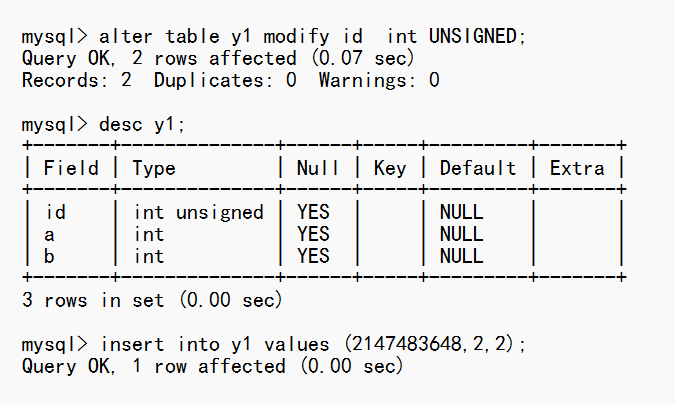This screenshot has height=405, width=675.
Task: Click the 'alter table y1 modify' command line
Action: pyautogui.click(x=273, y=36)
